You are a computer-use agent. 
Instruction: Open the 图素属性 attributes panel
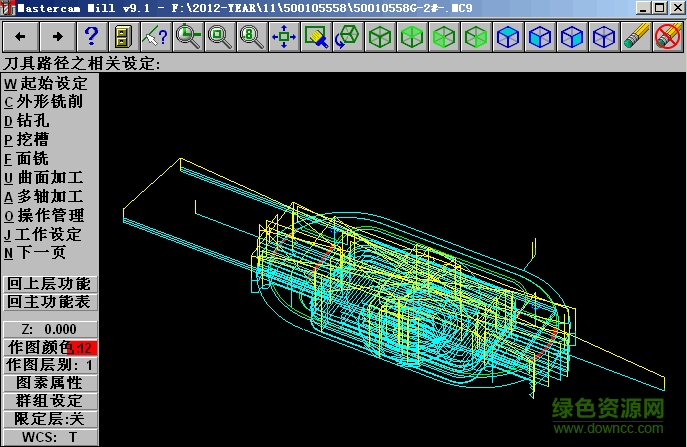tap(50, 383)
